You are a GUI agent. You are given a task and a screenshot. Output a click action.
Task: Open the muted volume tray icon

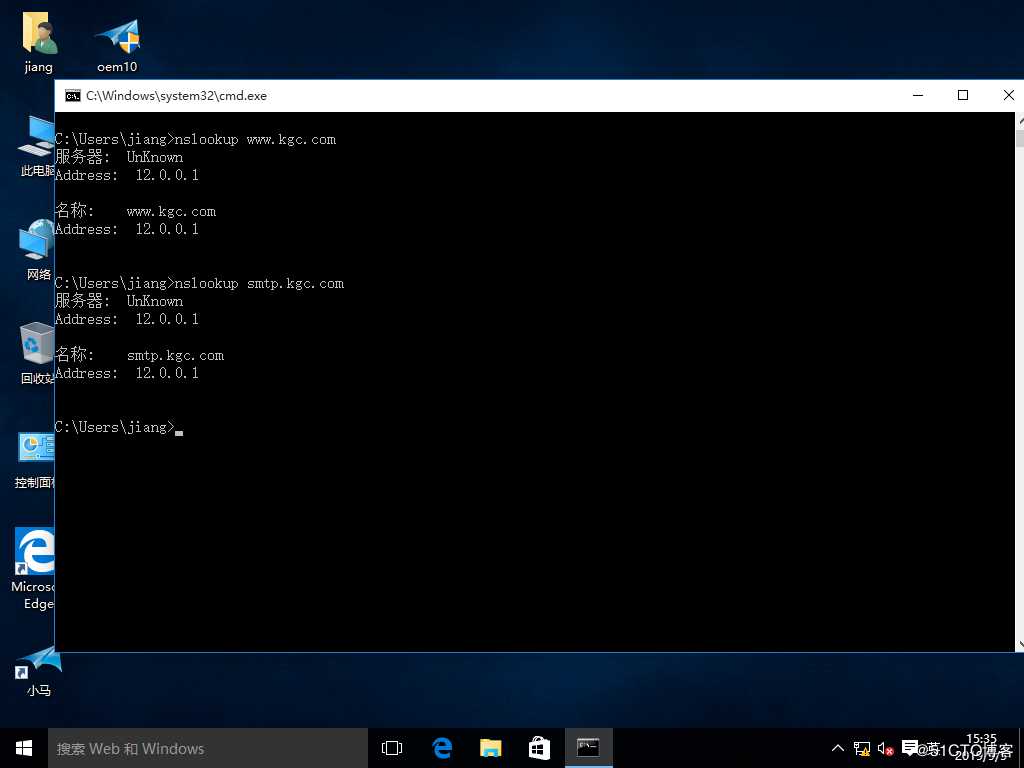pos(886,748)
